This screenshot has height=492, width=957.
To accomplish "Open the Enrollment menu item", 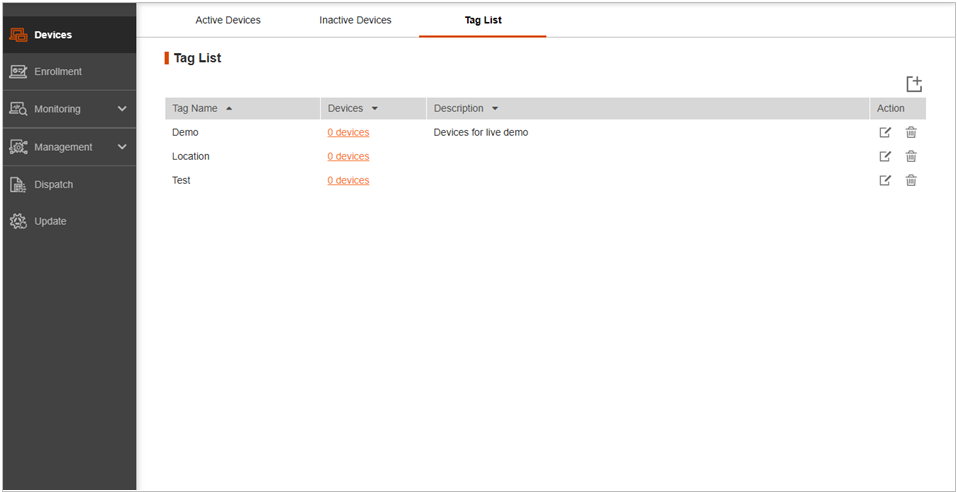I will click(x=70, y=71).
